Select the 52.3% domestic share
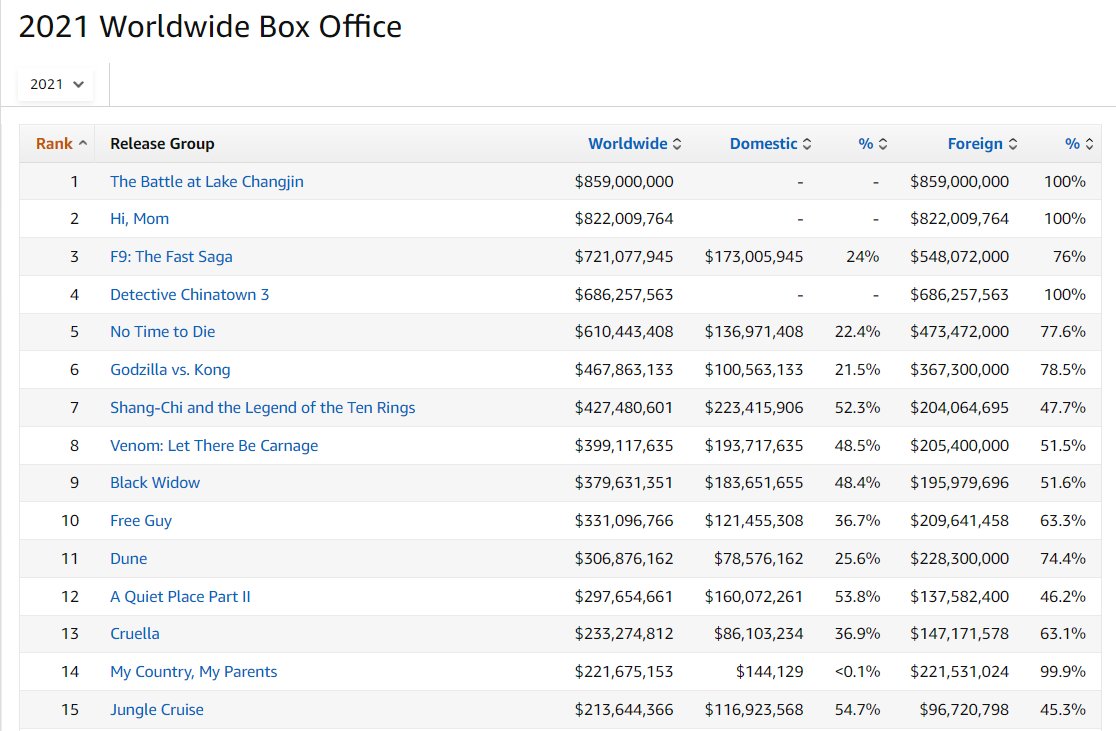The width and height of the screenshot is (1116, 731). coord(858,407)
